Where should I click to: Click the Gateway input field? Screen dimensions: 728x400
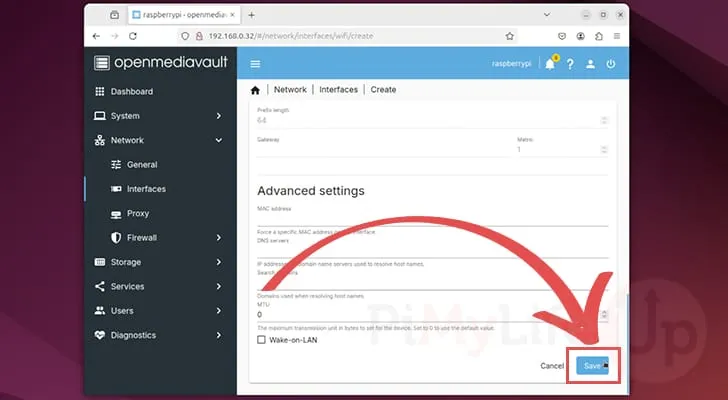(384, 149)
